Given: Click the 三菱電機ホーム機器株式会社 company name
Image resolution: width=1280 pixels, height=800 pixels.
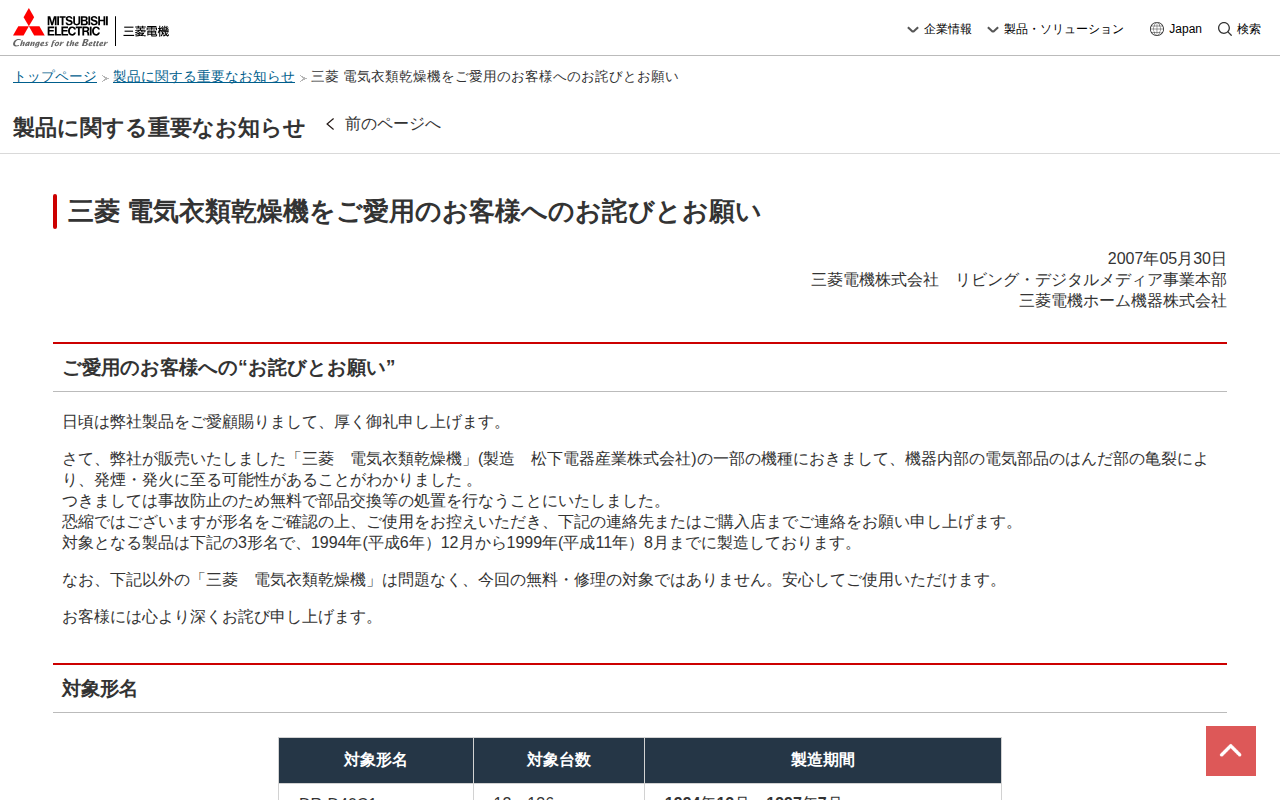Looking at the screenshot, I should click(1123, 301).
